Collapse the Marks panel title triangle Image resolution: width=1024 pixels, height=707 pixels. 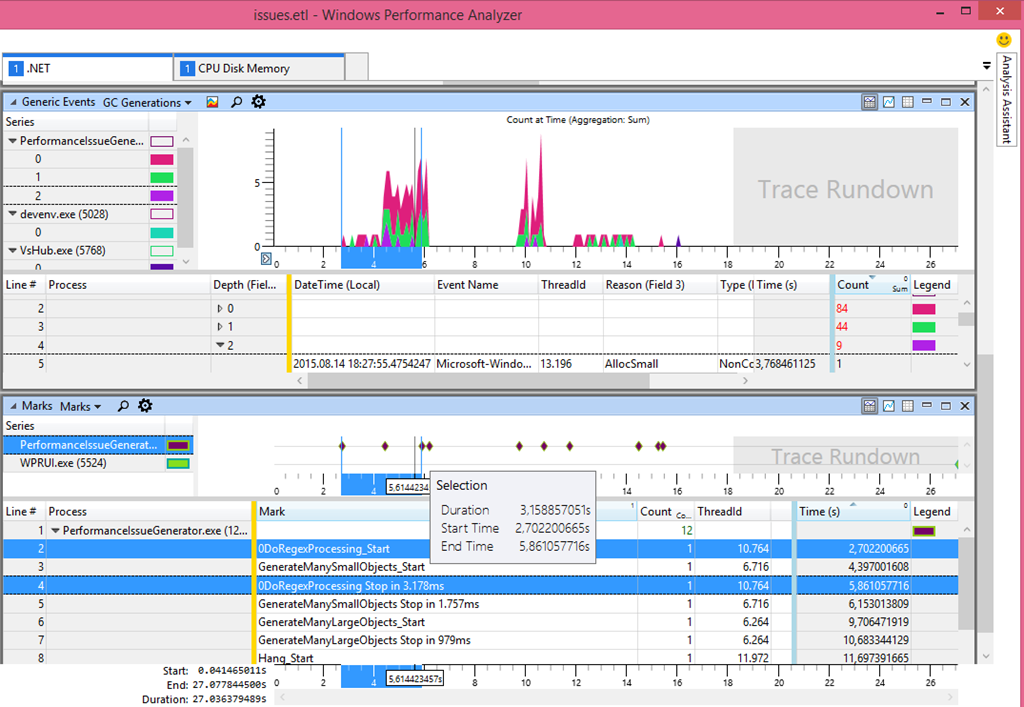[x=13, y=406]
